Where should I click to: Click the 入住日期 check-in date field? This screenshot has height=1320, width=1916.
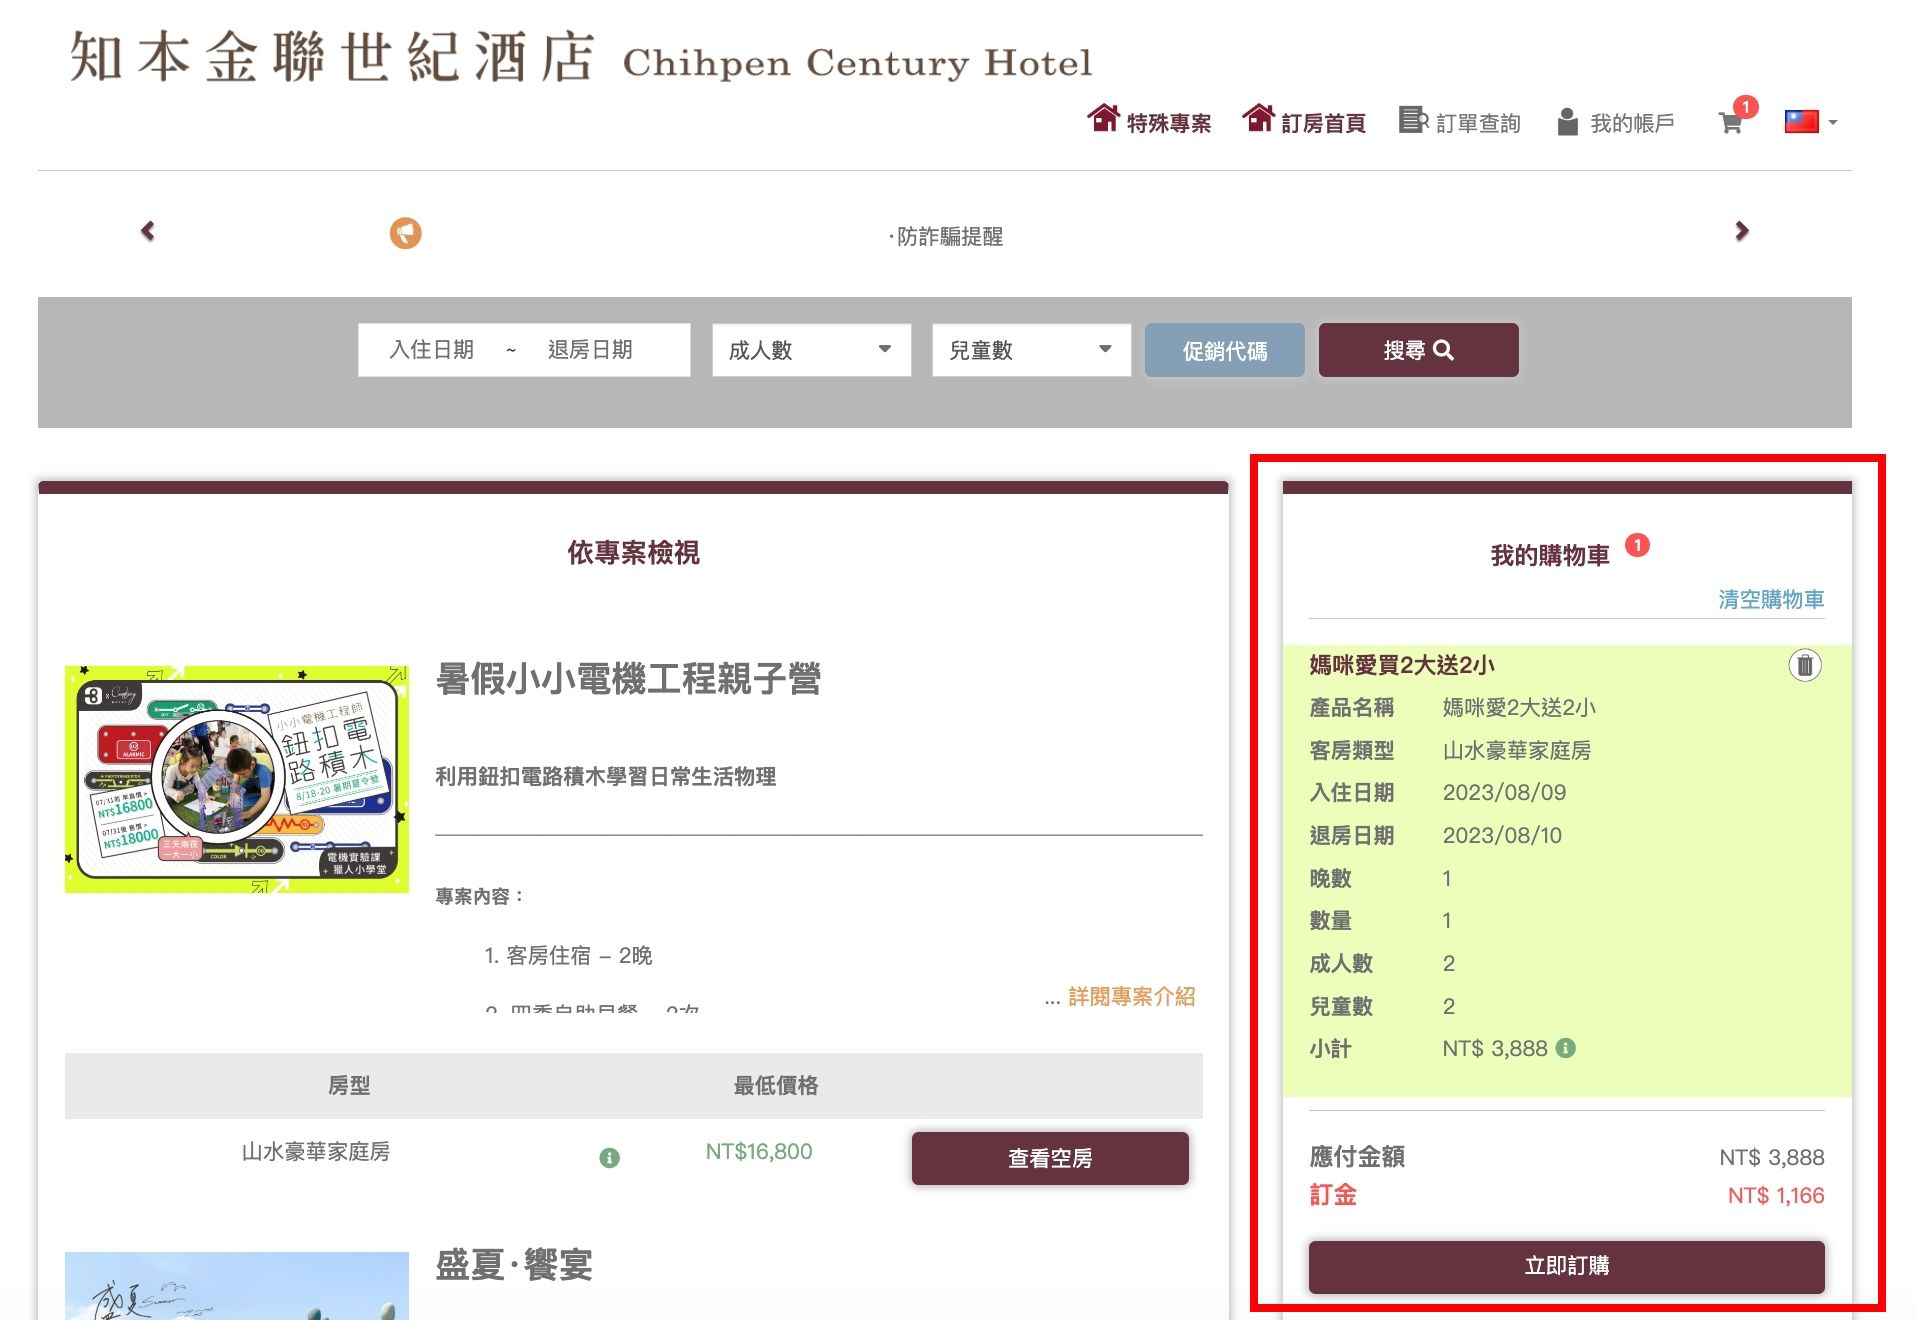pyautogui.click(x=432, y=350)
